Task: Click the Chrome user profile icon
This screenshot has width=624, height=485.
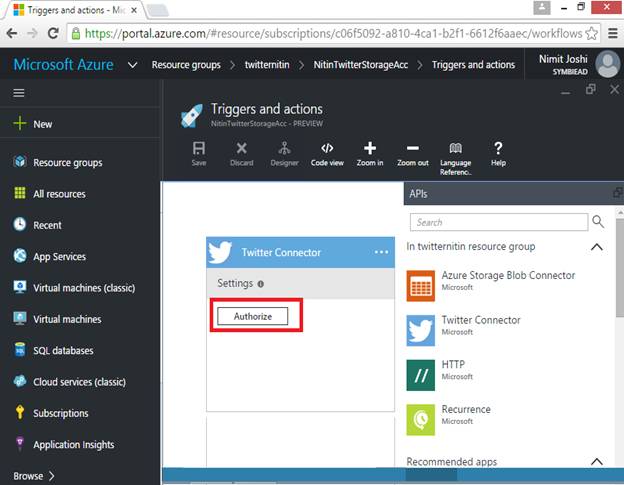Action: [542, 8]
